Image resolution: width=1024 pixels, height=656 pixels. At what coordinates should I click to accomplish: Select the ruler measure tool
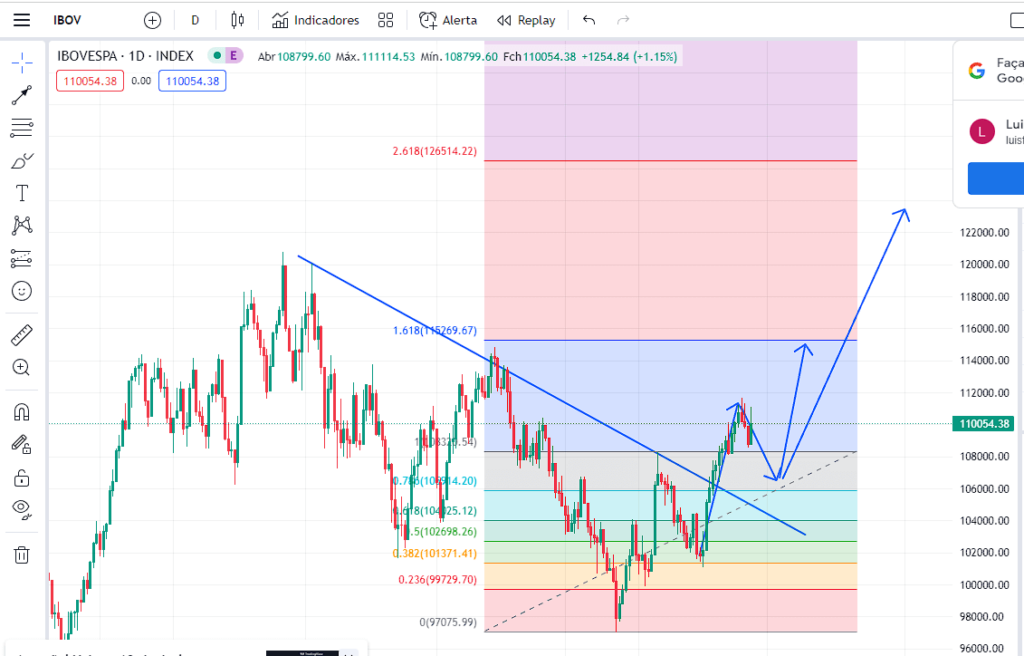(x=21, y=334)
